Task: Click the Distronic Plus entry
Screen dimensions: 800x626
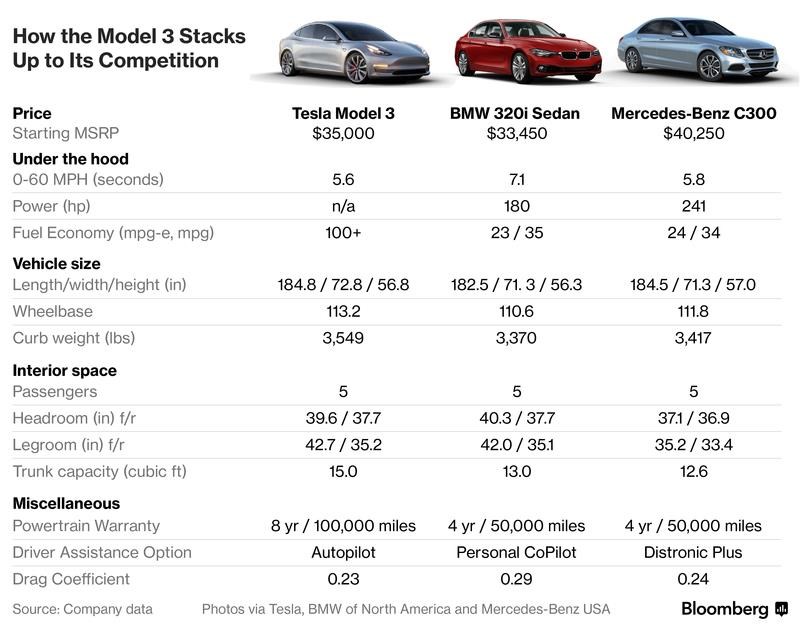Action: pos(693,552)
